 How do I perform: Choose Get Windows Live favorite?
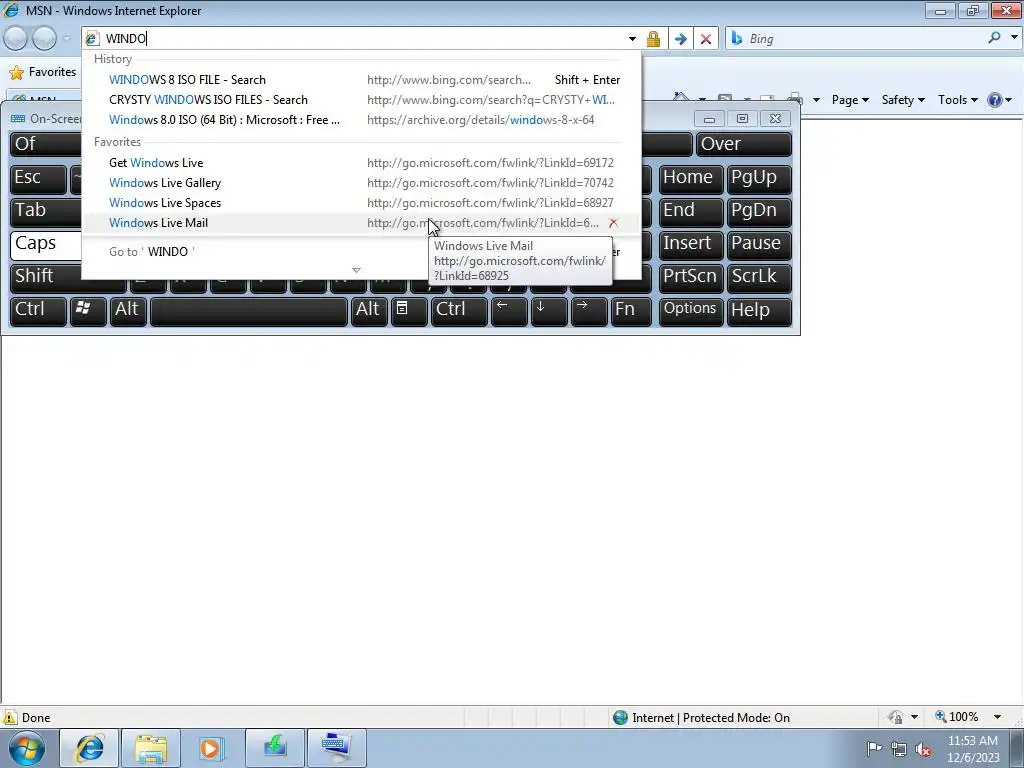click(x=360, y=163)
